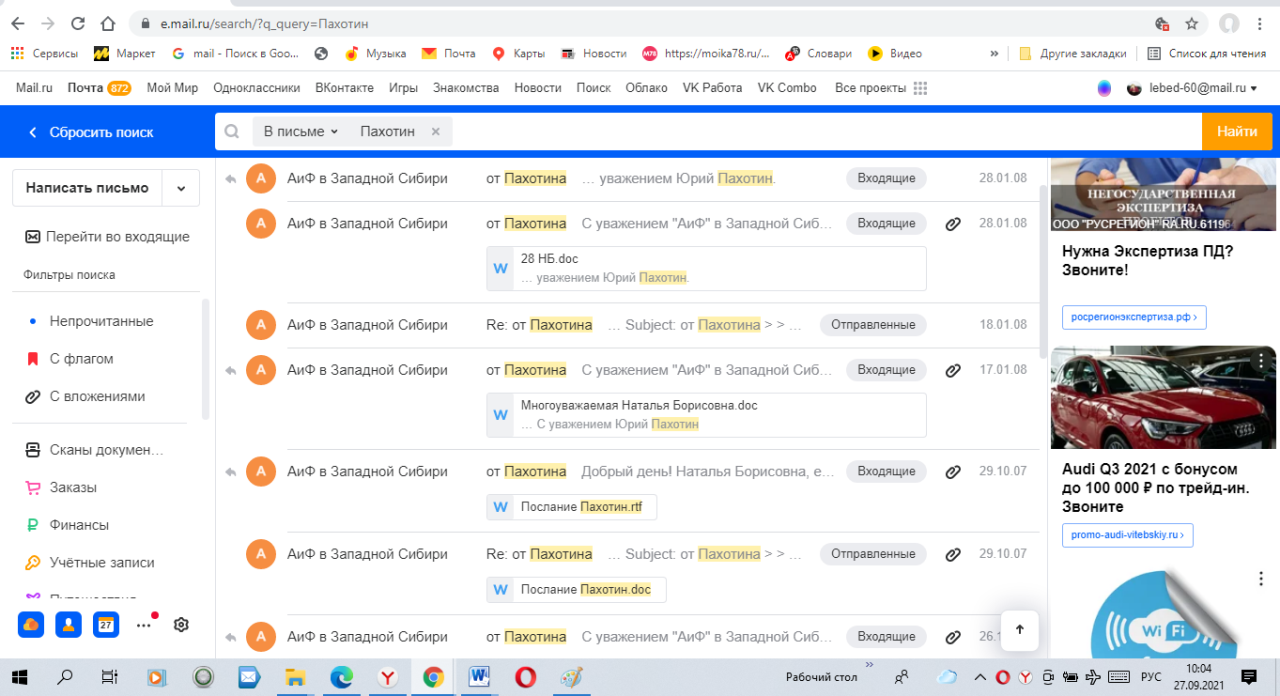This screenshot has width=1280, height=696.
Task: Click Написать письмо to compose
Action: click(87, 187)
